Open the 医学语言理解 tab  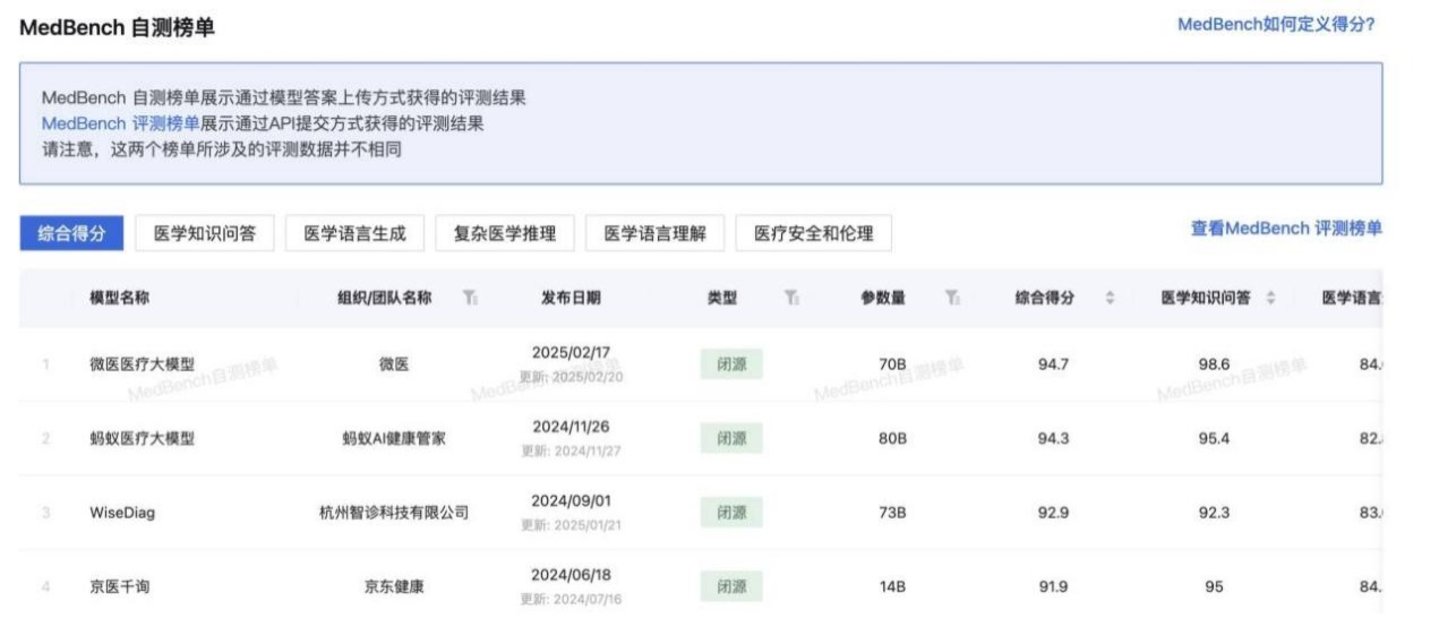point(656,233)
